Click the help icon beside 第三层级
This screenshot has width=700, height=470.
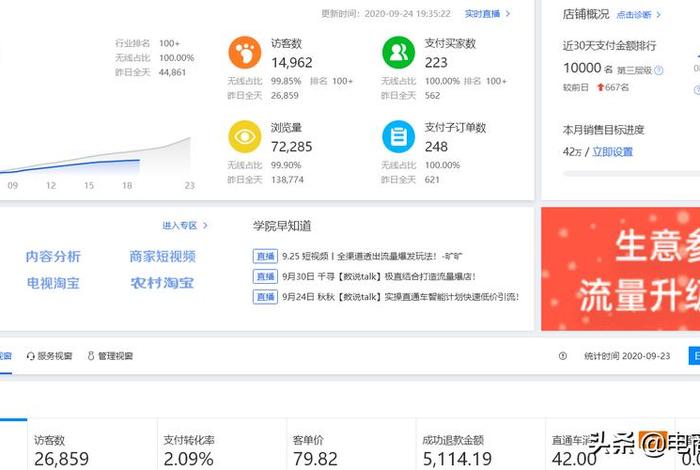pos(658,70)
